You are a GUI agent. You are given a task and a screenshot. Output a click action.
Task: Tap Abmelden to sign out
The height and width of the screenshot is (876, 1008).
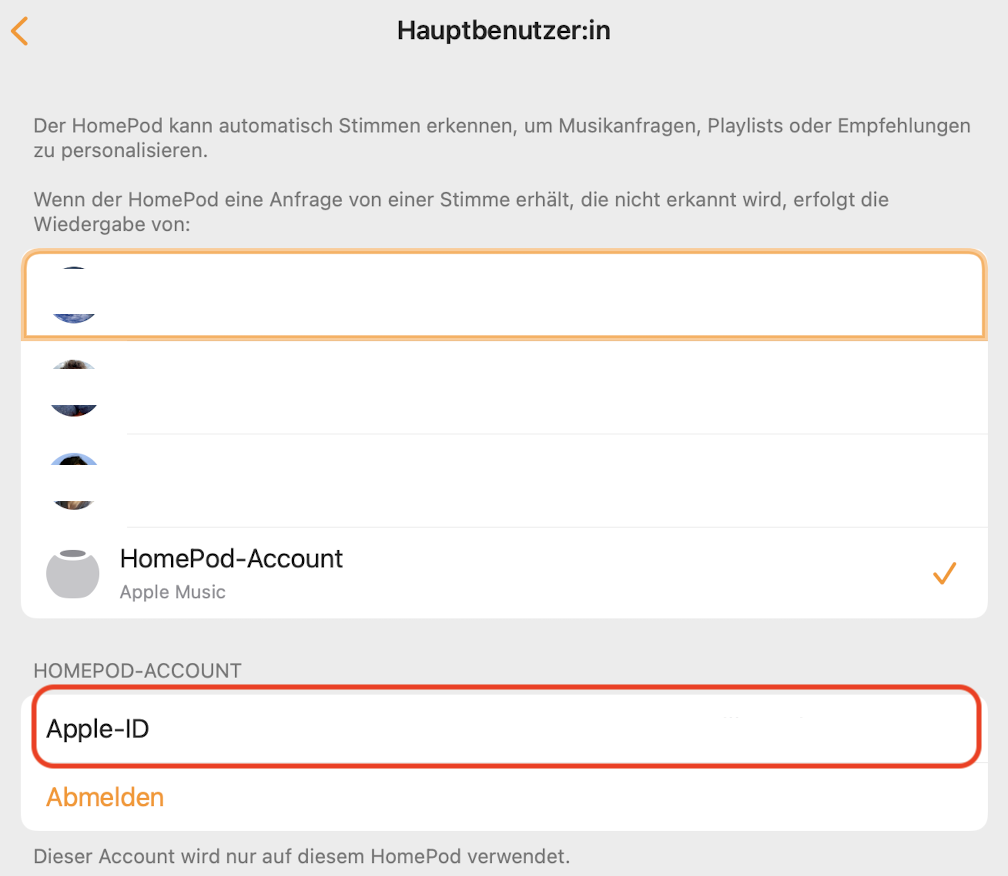[x=105, y=797]
